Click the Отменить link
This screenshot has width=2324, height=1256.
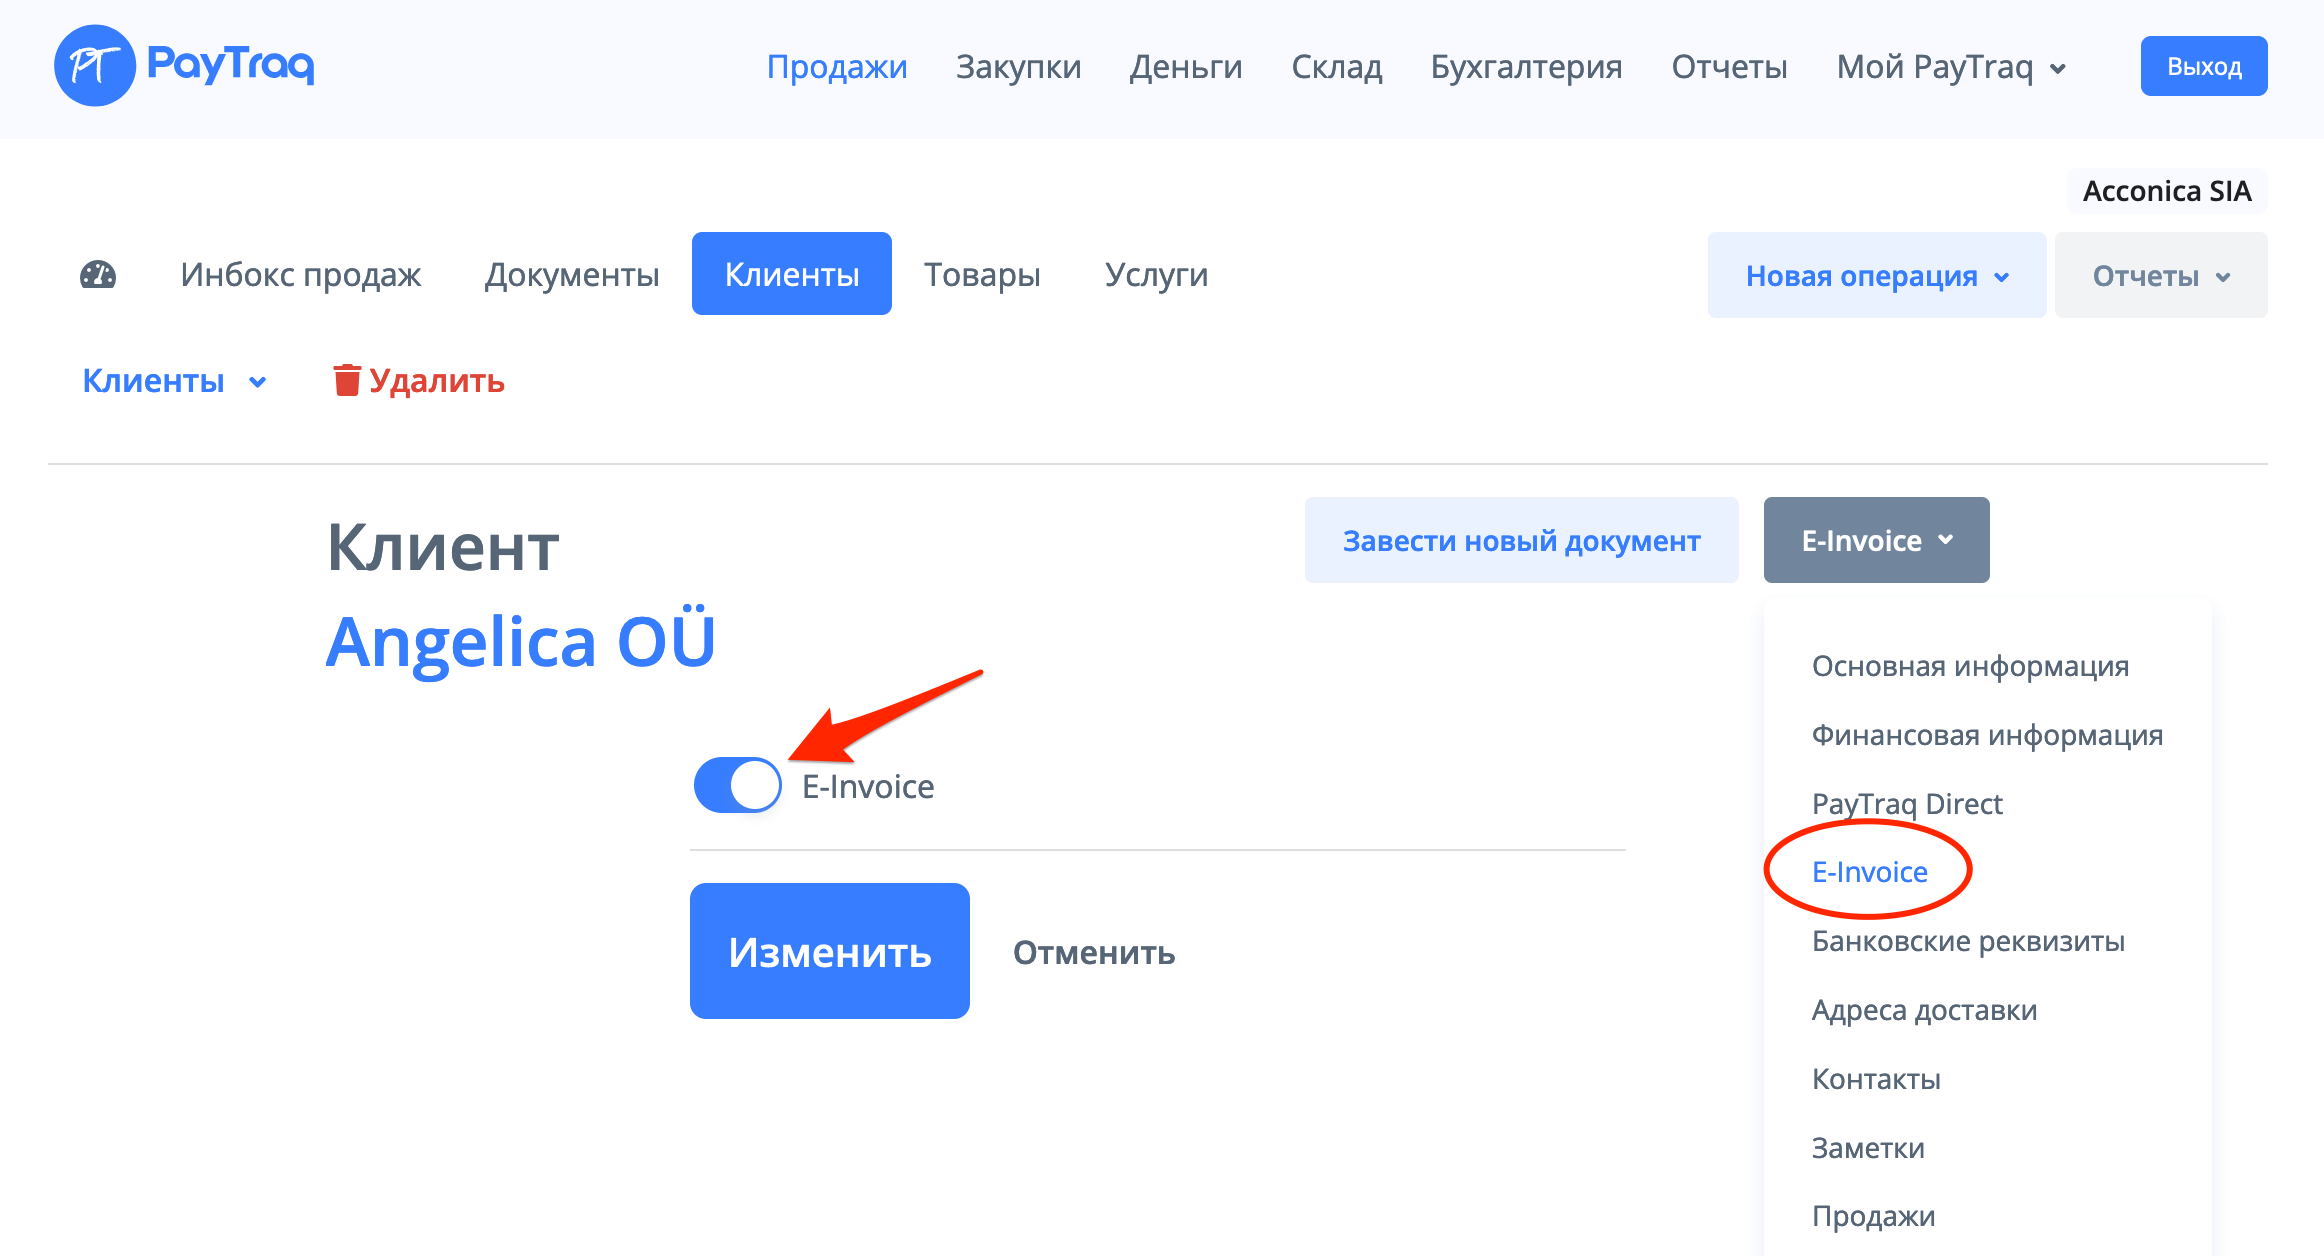(1093, 952)
